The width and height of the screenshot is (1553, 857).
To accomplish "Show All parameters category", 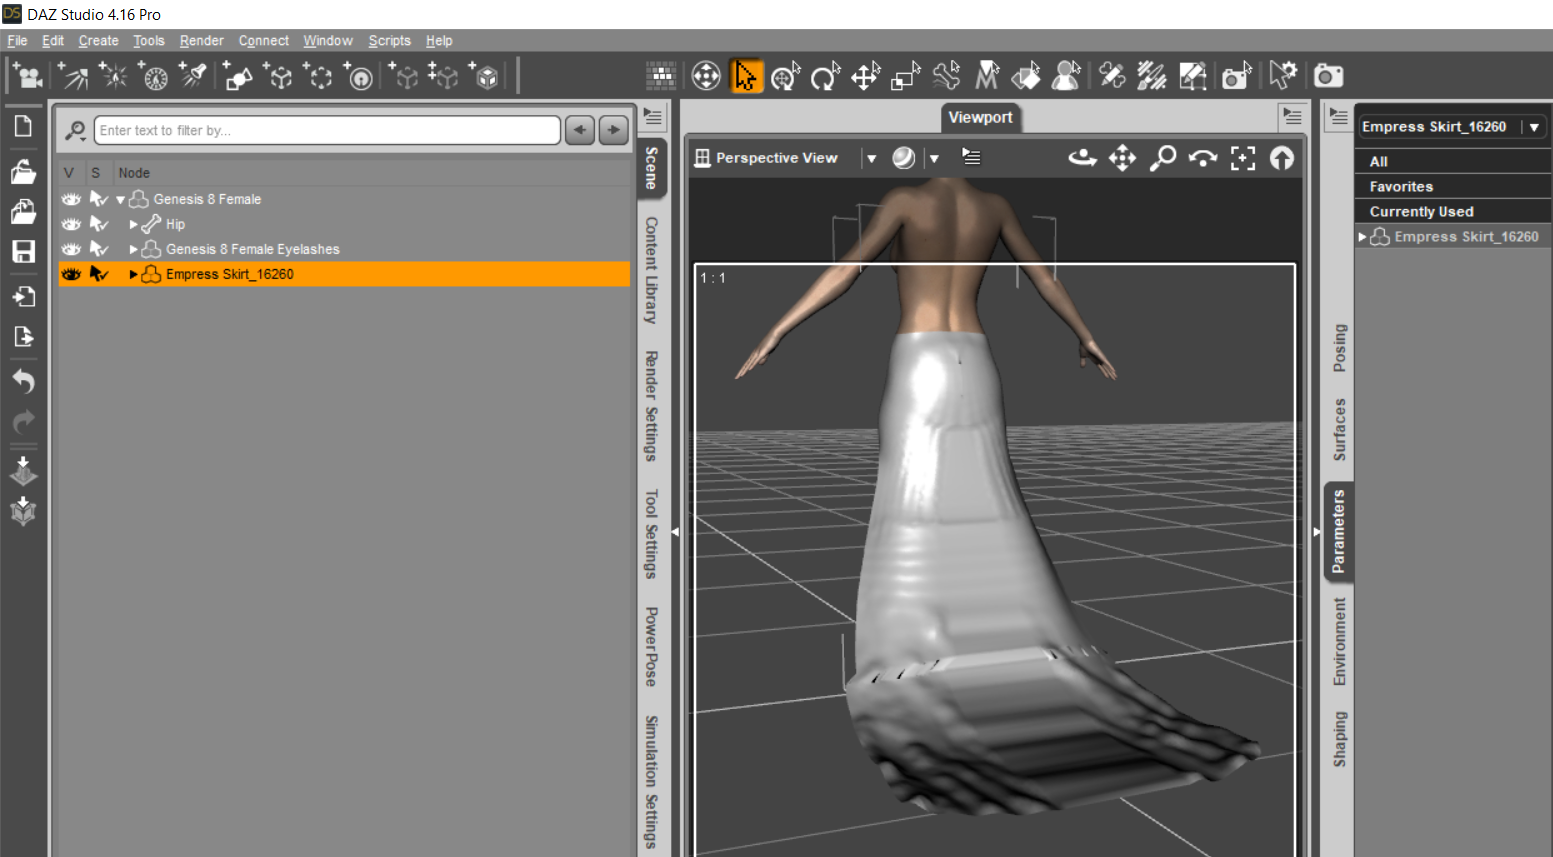I will pyautogui.click(x=1453, y=161).
